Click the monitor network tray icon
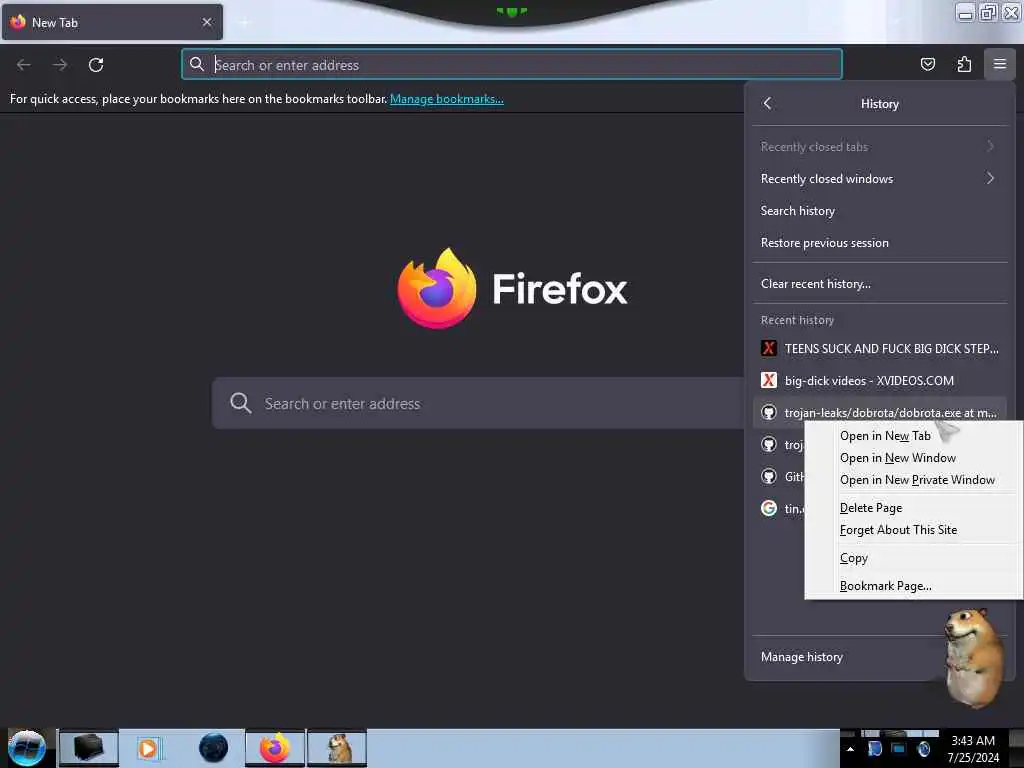1024x768 pixels. pyautogui.click(x=899, y=748)
